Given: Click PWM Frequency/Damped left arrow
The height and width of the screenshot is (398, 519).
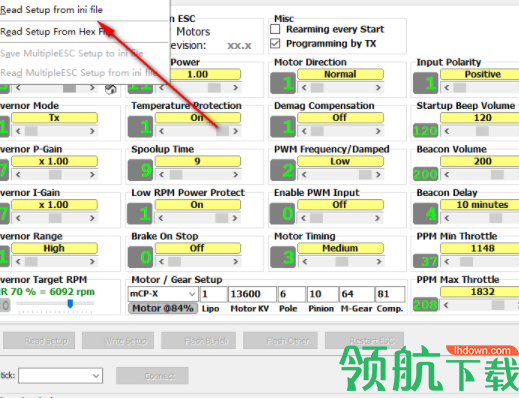Looking at the screenshot, I should tap(304, 175).
